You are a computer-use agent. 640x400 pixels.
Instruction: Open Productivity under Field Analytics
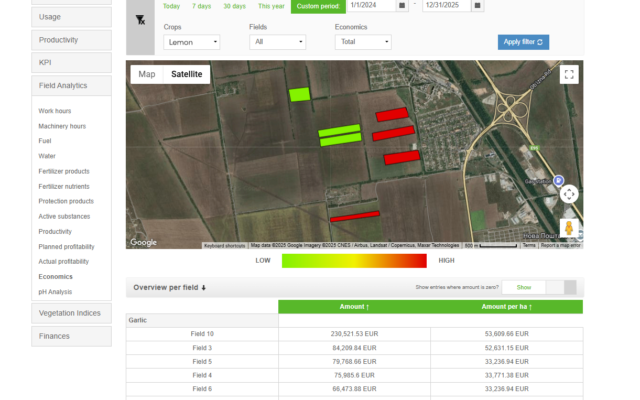55,231
